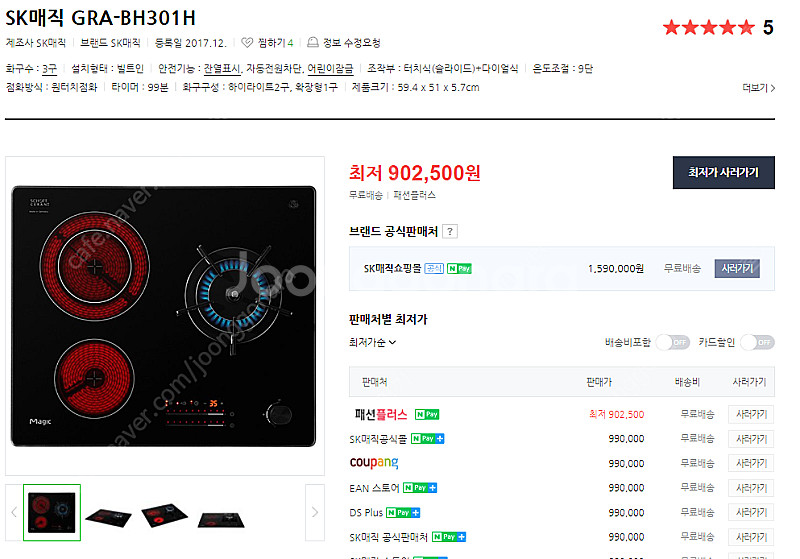This screenshot has width=800, height=559.
Task: Expand specs with 더보기 link
Action: tap(759, 88)
